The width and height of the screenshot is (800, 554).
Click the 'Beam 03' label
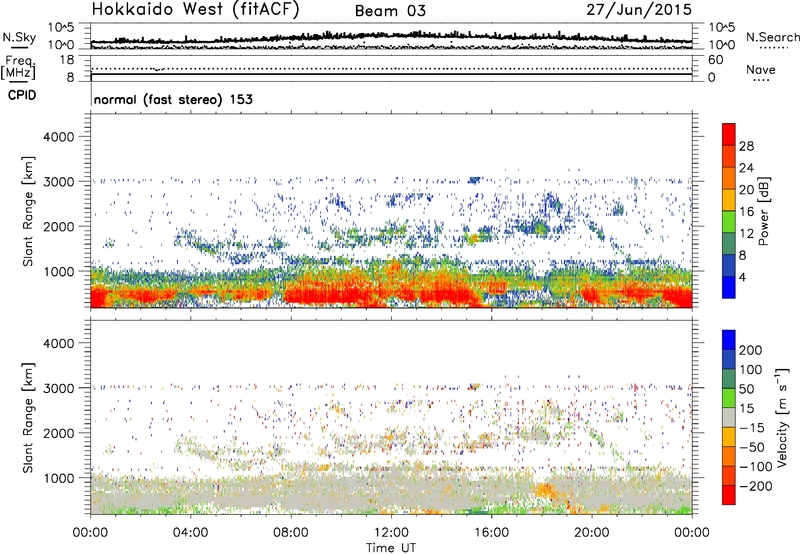click(390, 11)
